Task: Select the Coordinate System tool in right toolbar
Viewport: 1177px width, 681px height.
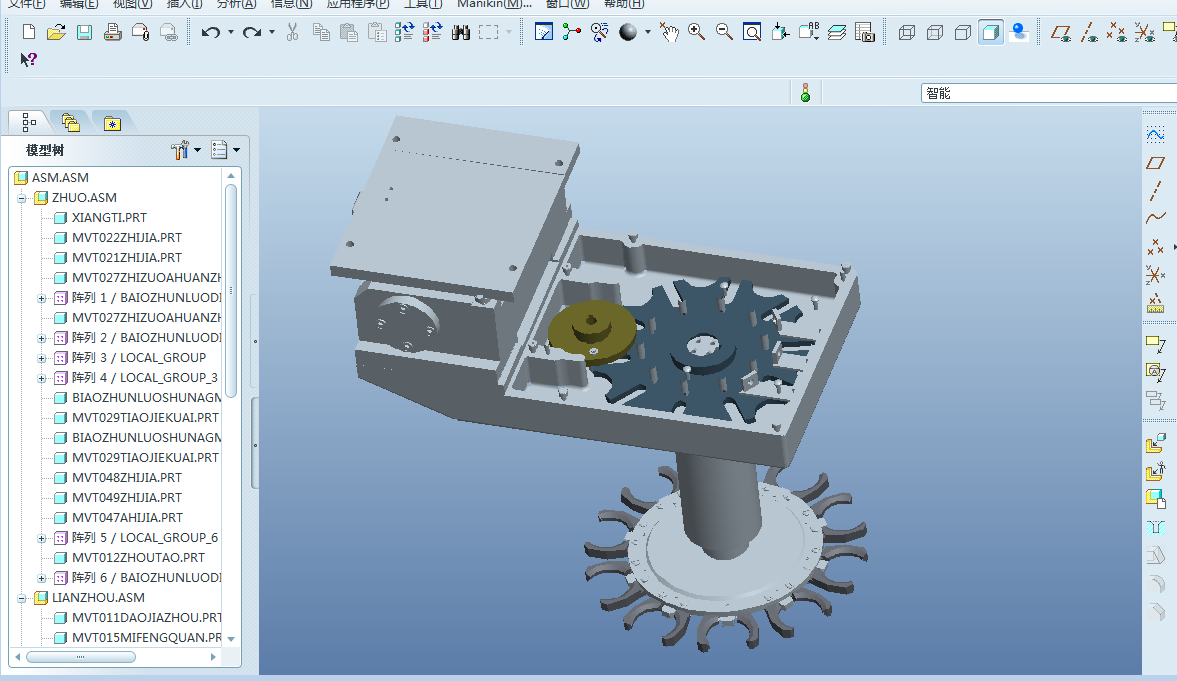Action: pos(1155,275)
